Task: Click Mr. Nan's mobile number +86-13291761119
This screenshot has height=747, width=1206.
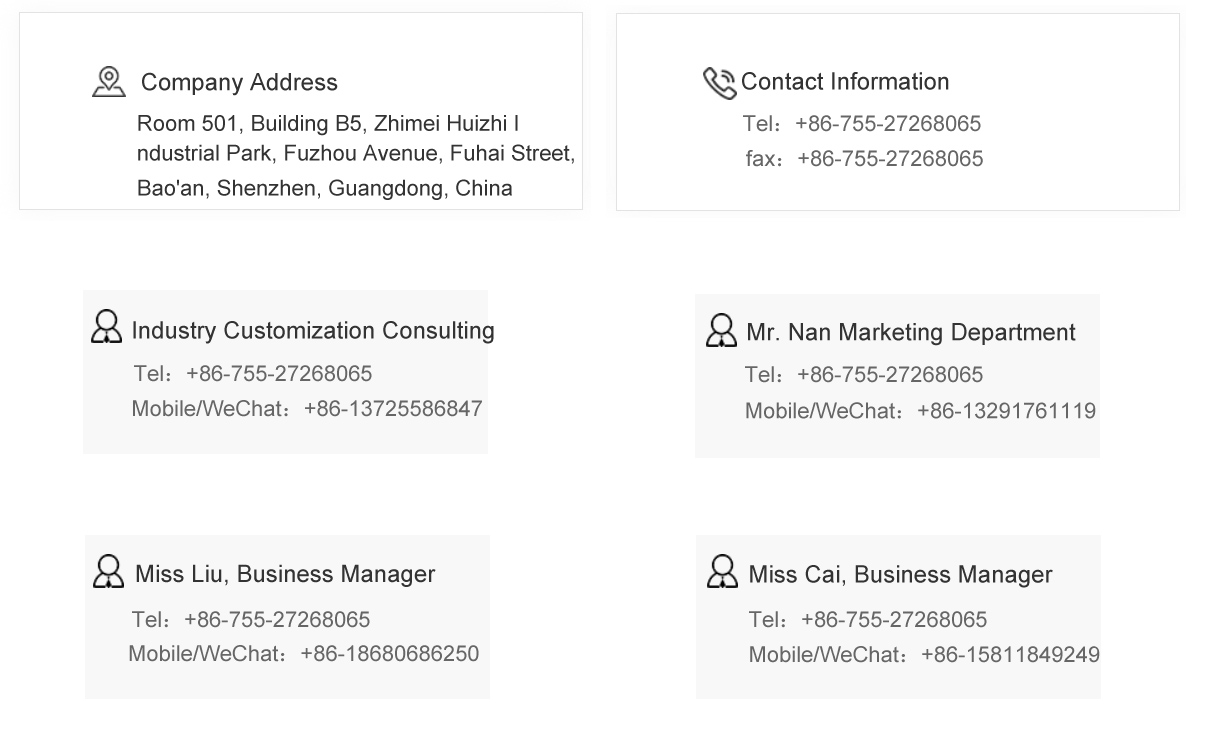Action: tap(1006, 411)
